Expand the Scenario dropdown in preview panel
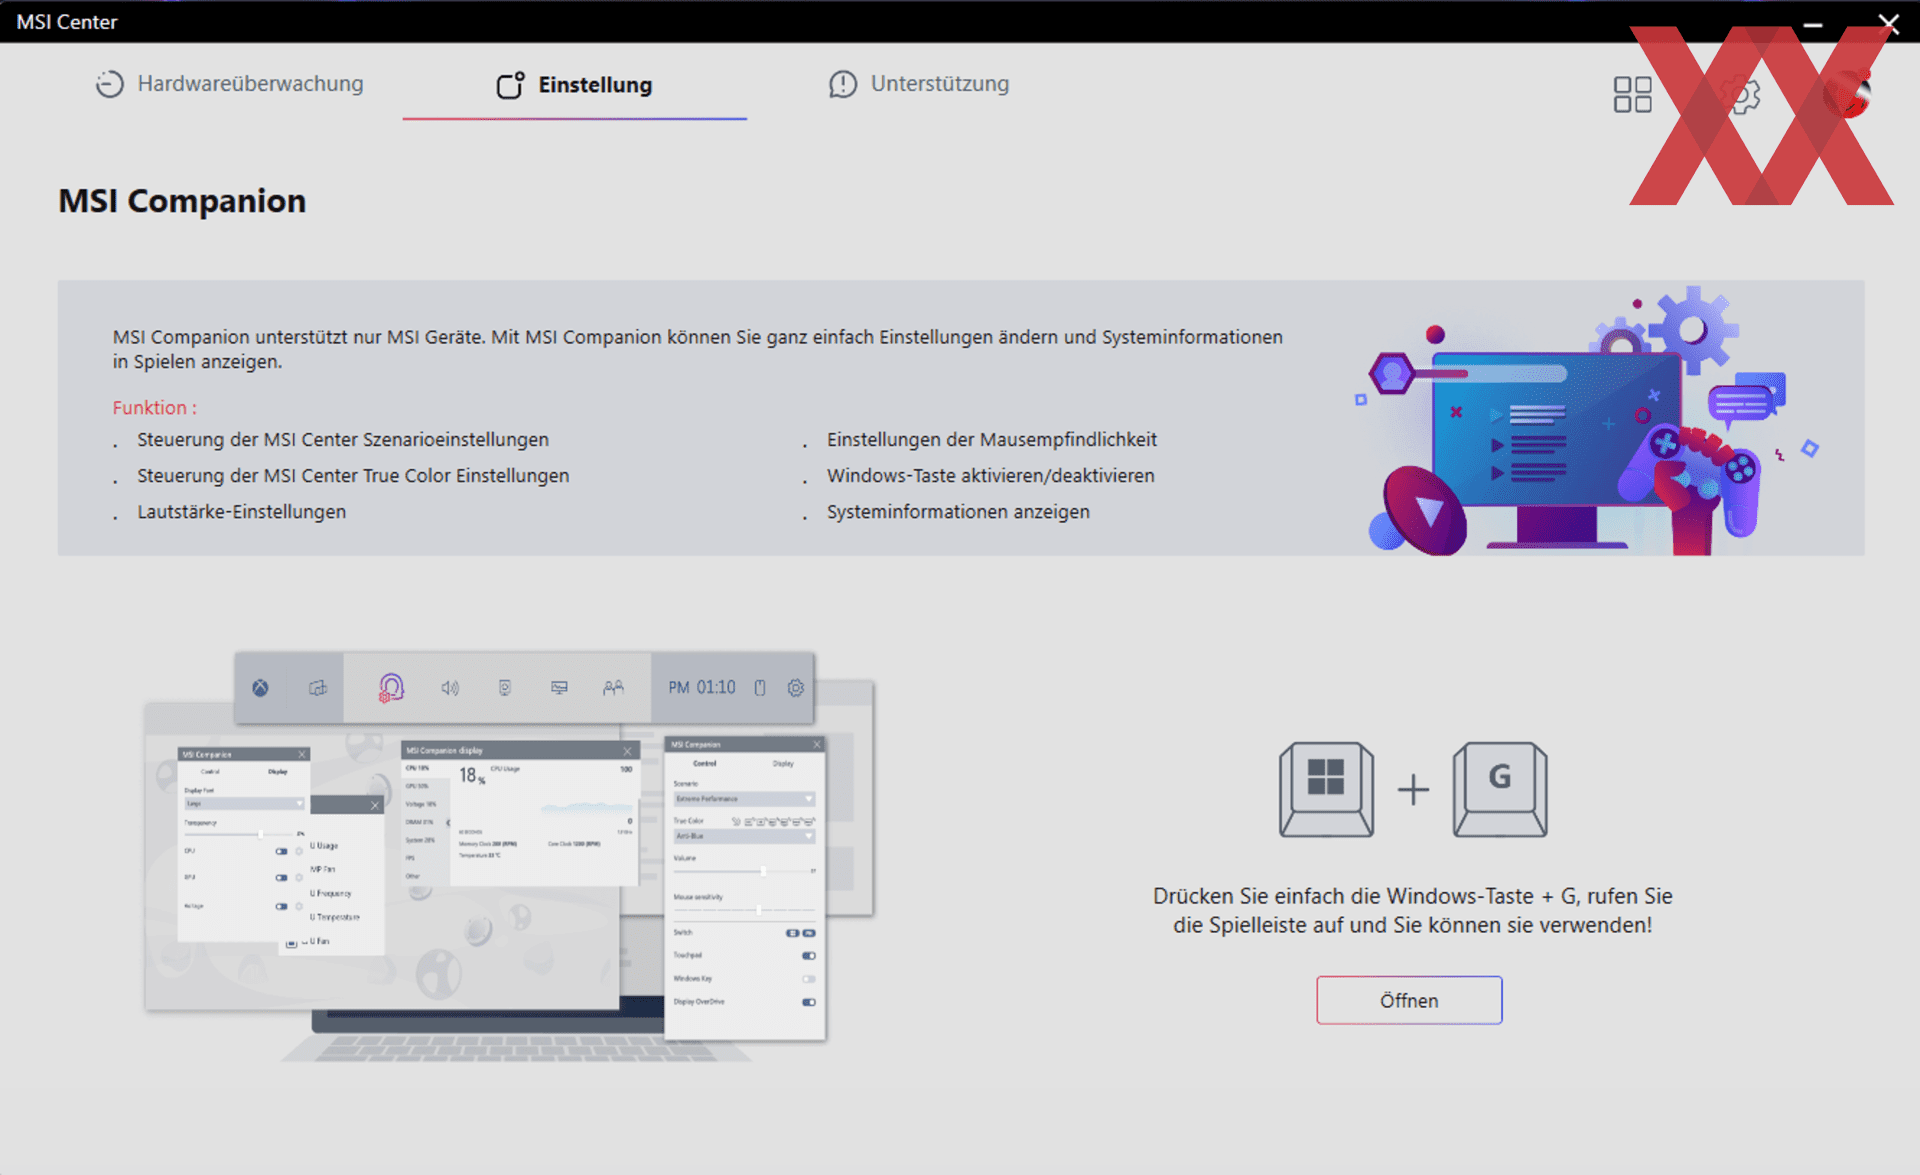This screenshot has height=1175, width=1920. 744,799
